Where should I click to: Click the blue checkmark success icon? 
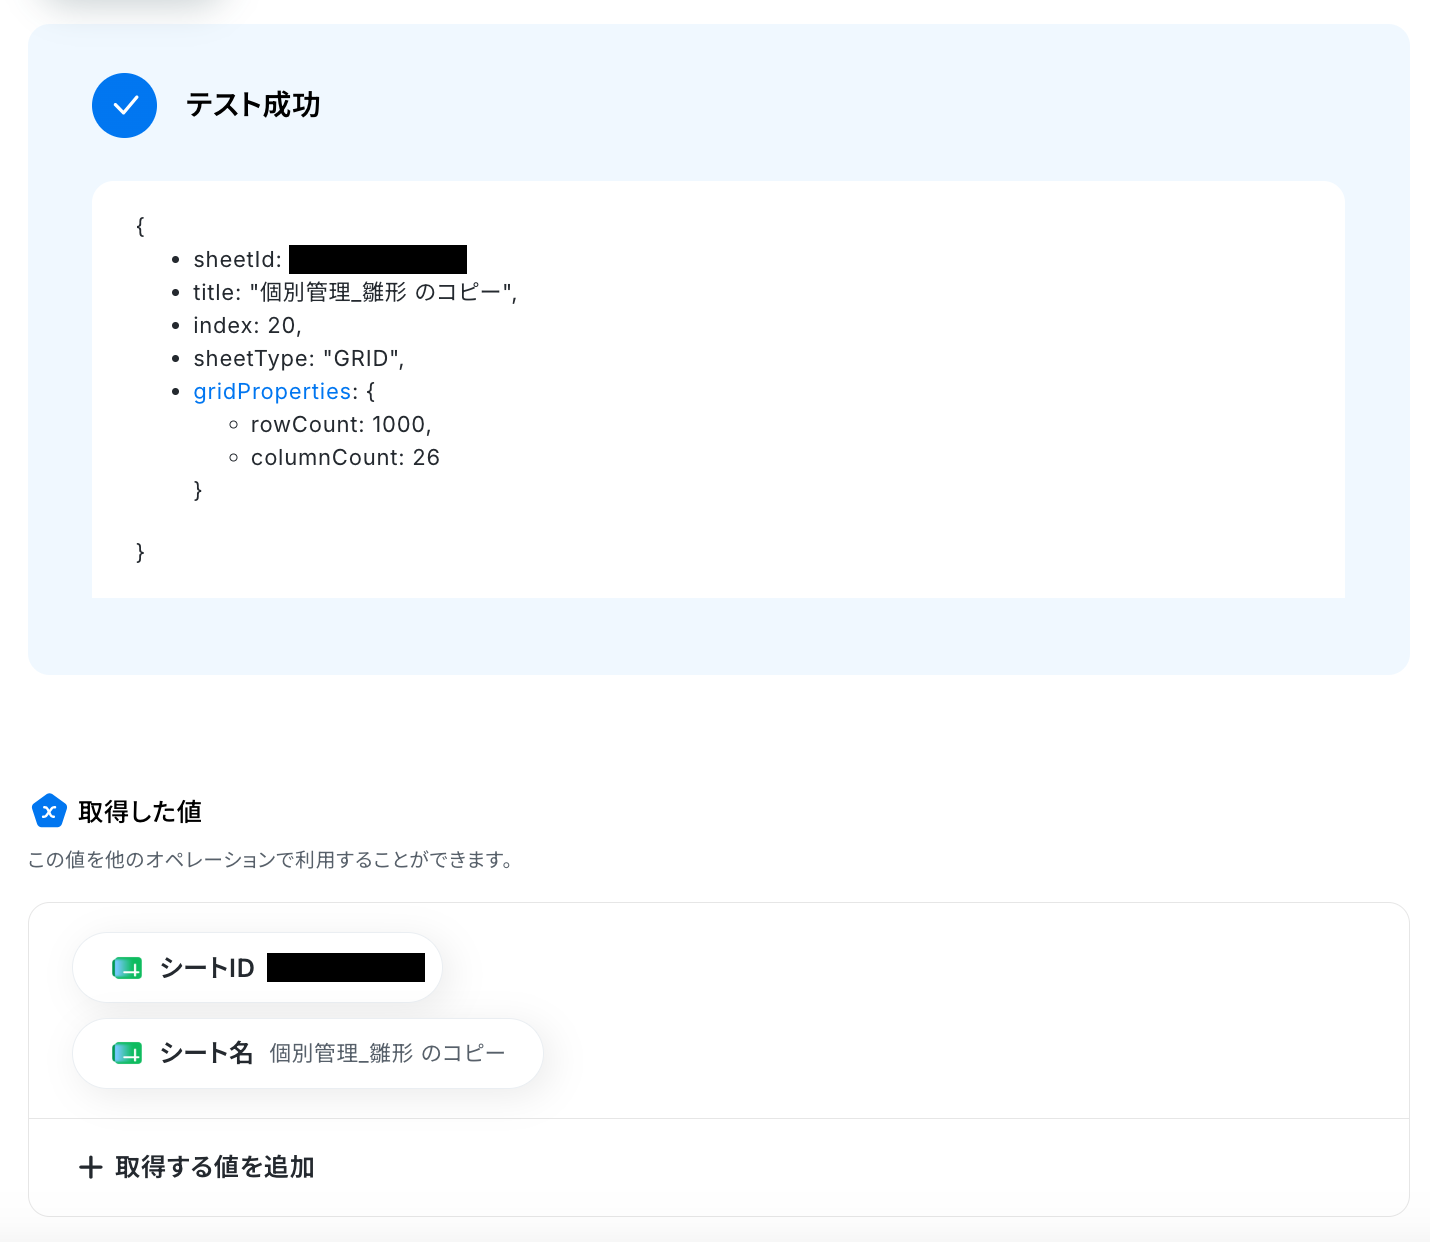click(x=124, y=105)
